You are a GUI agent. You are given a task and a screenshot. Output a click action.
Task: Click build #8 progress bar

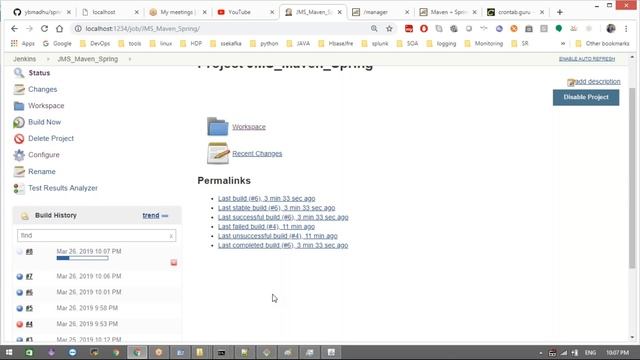[82, 258]
